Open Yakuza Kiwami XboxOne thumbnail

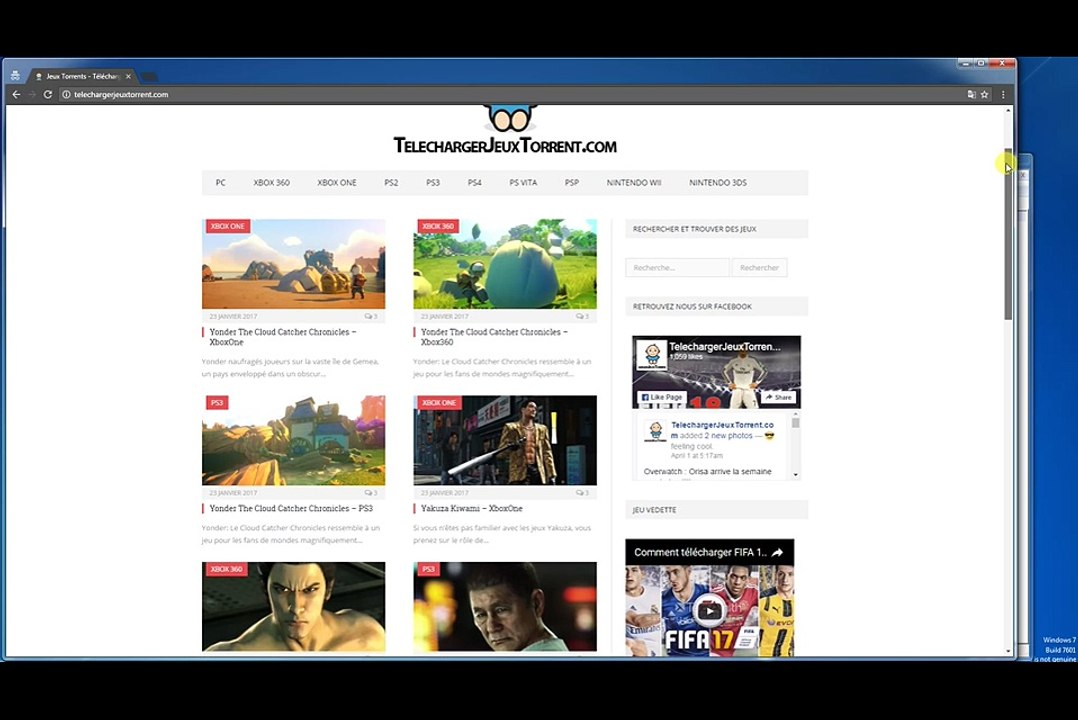click(x=505, y=440)
